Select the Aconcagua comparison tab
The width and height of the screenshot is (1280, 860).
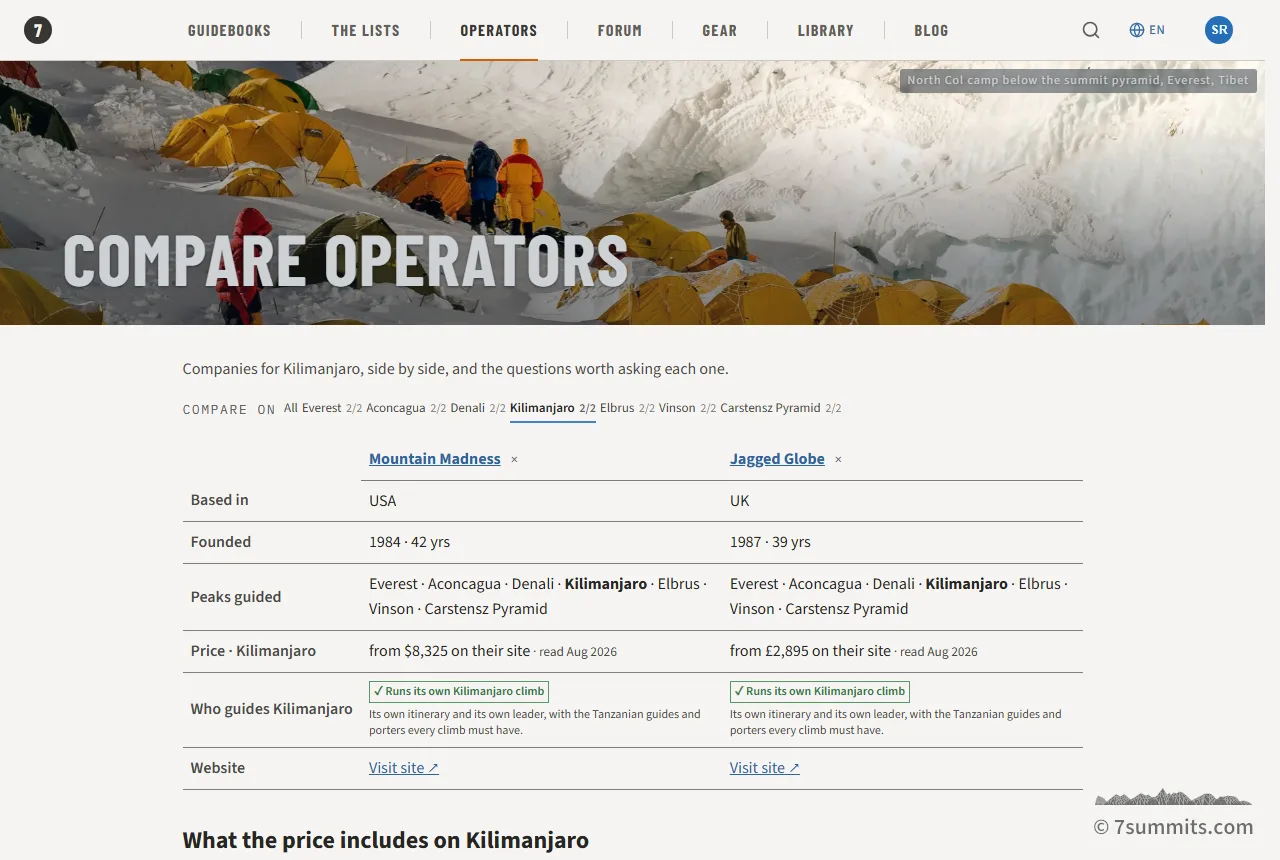[406, 408]
